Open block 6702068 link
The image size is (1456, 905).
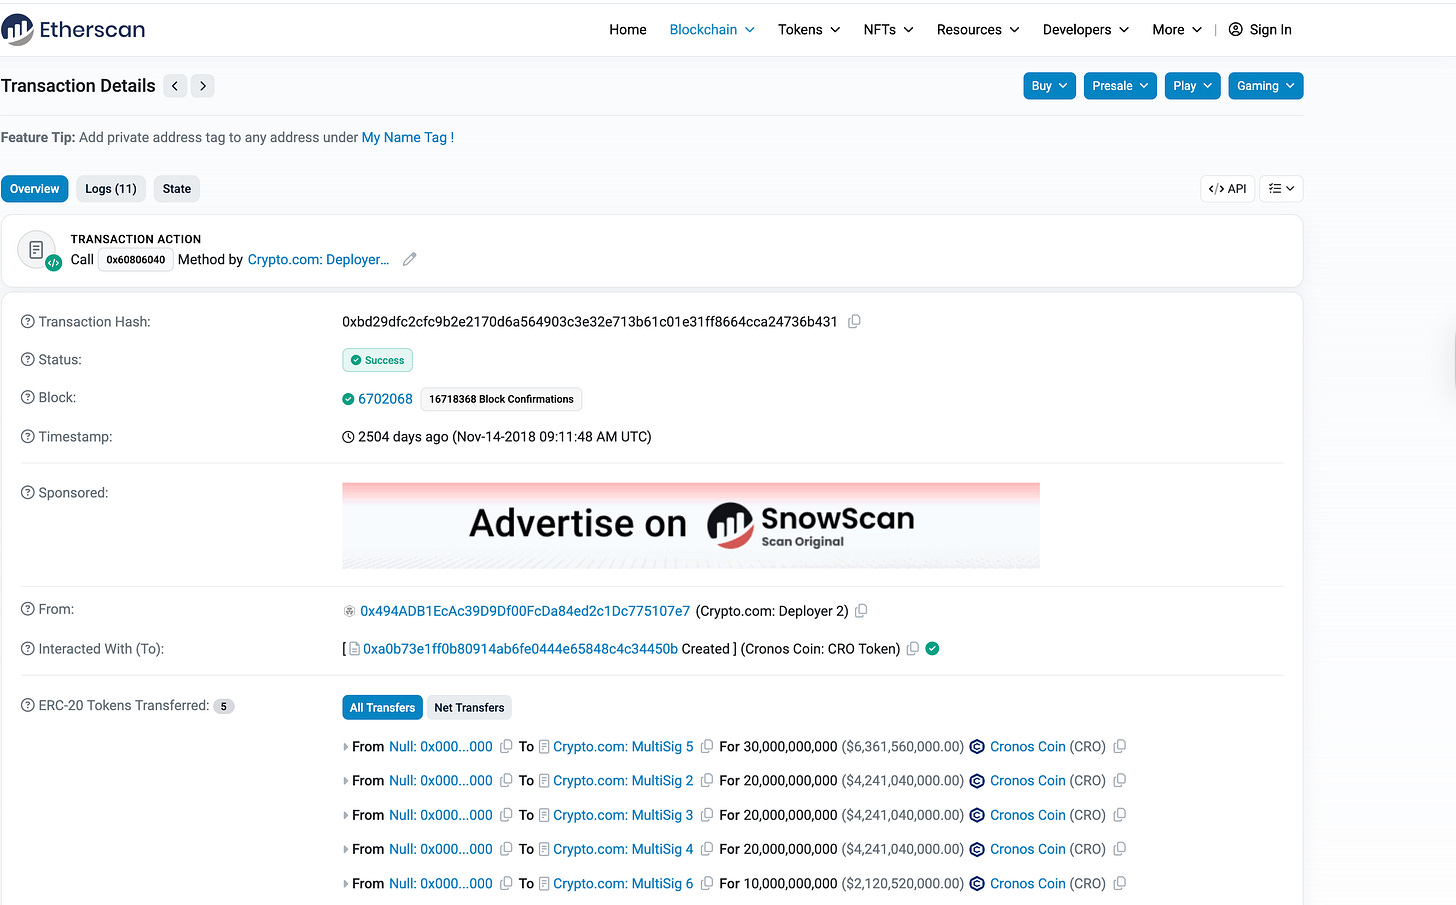385,399
